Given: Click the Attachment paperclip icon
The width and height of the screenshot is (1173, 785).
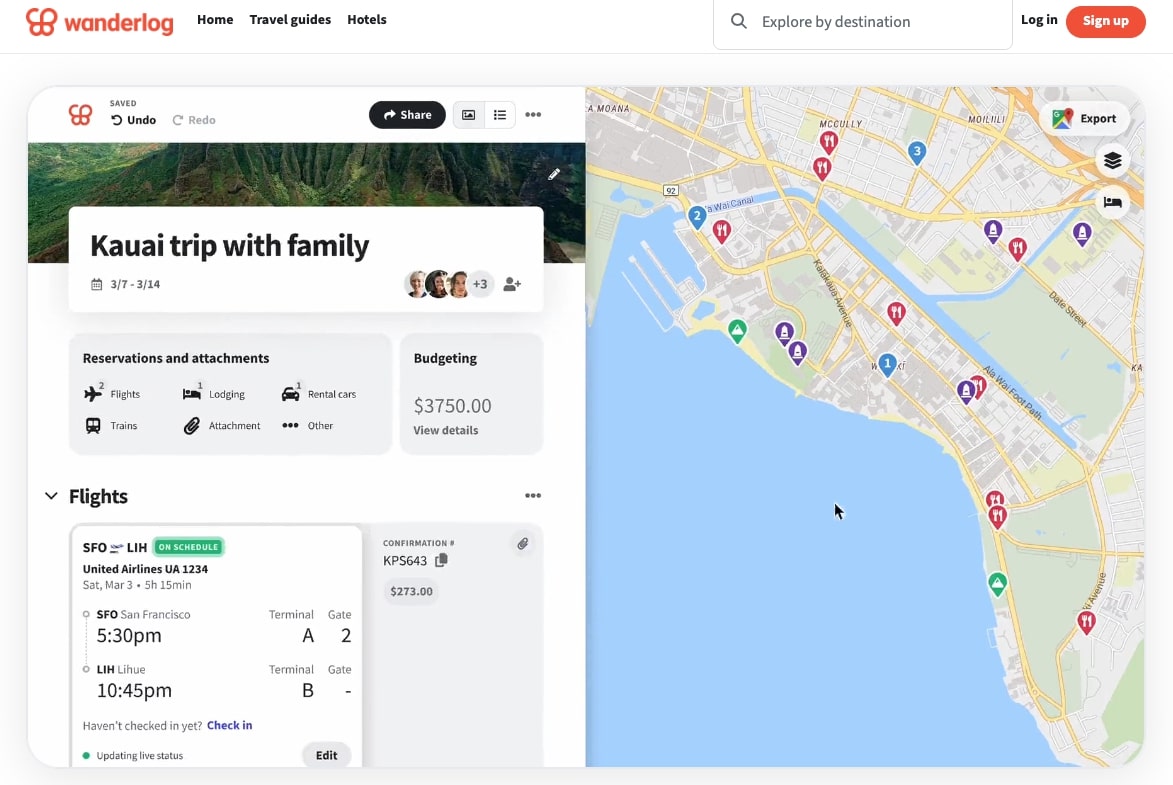Looking at the screenshot, I should [x=191, y=425].
